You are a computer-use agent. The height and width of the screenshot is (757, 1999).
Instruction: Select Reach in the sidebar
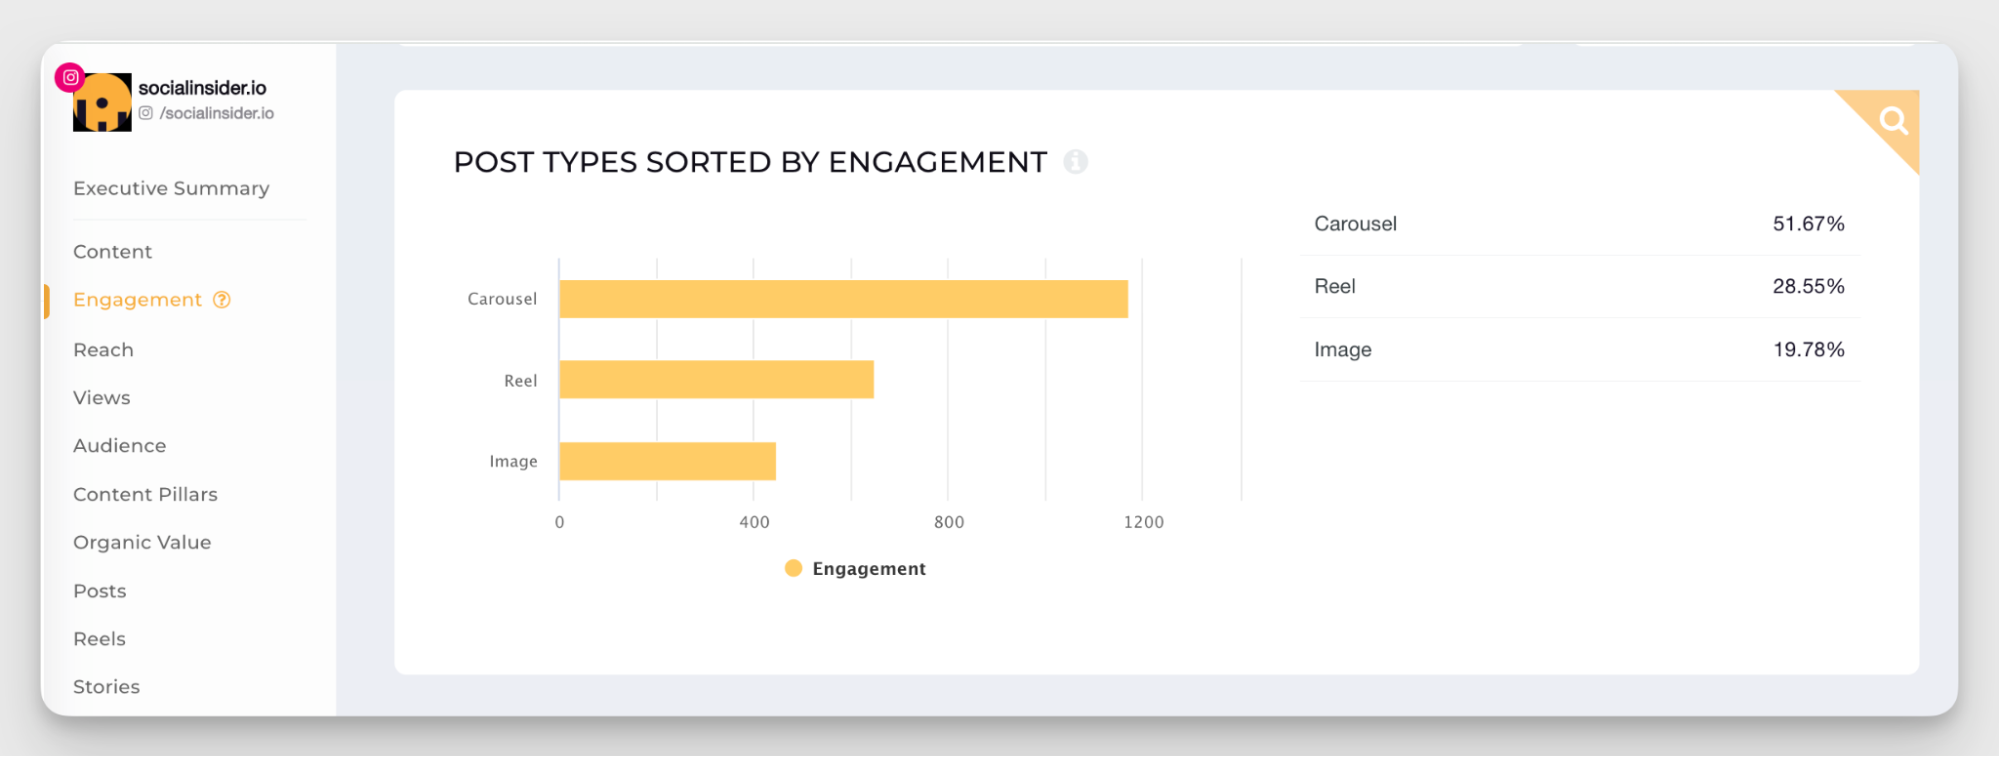103,350
